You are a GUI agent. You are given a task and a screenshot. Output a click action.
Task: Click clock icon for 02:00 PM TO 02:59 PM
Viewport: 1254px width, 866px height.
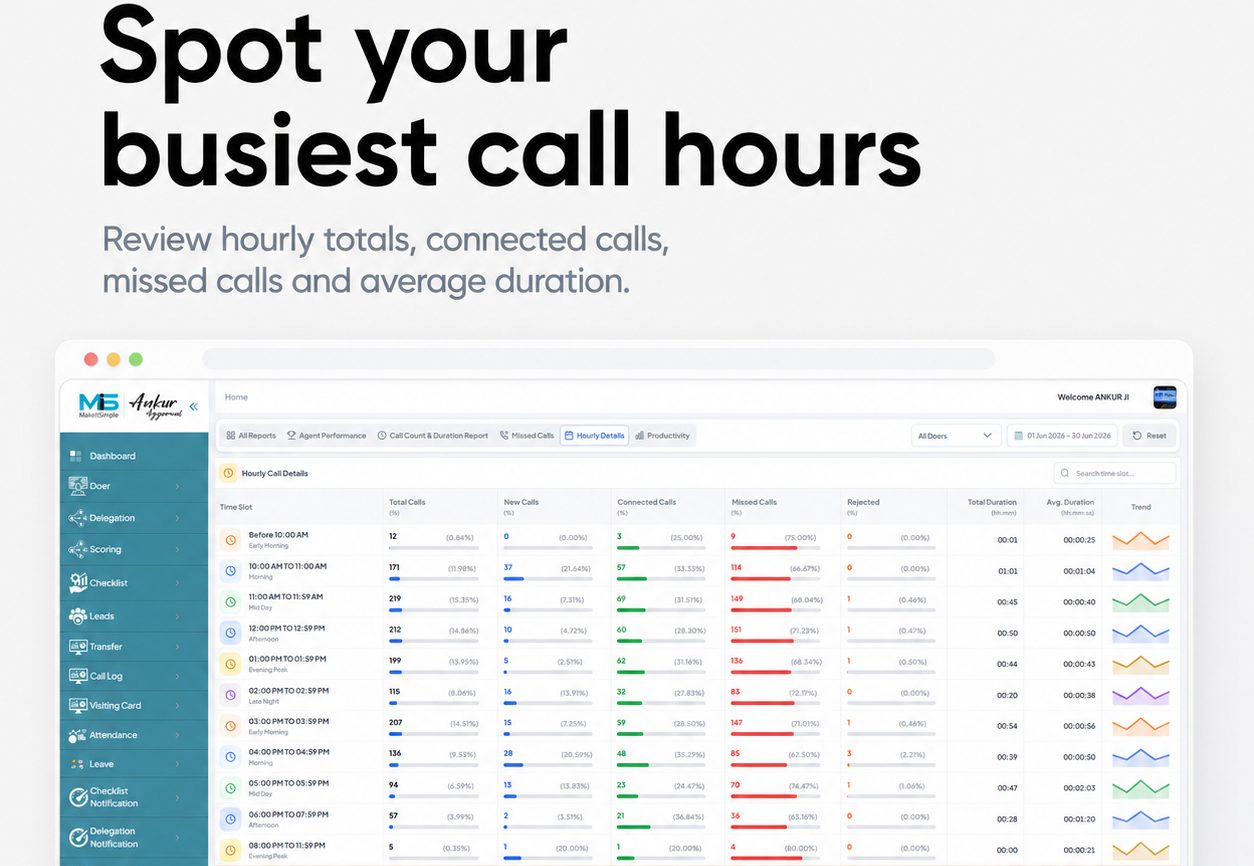pyautogui.click(x=230, y=695)
